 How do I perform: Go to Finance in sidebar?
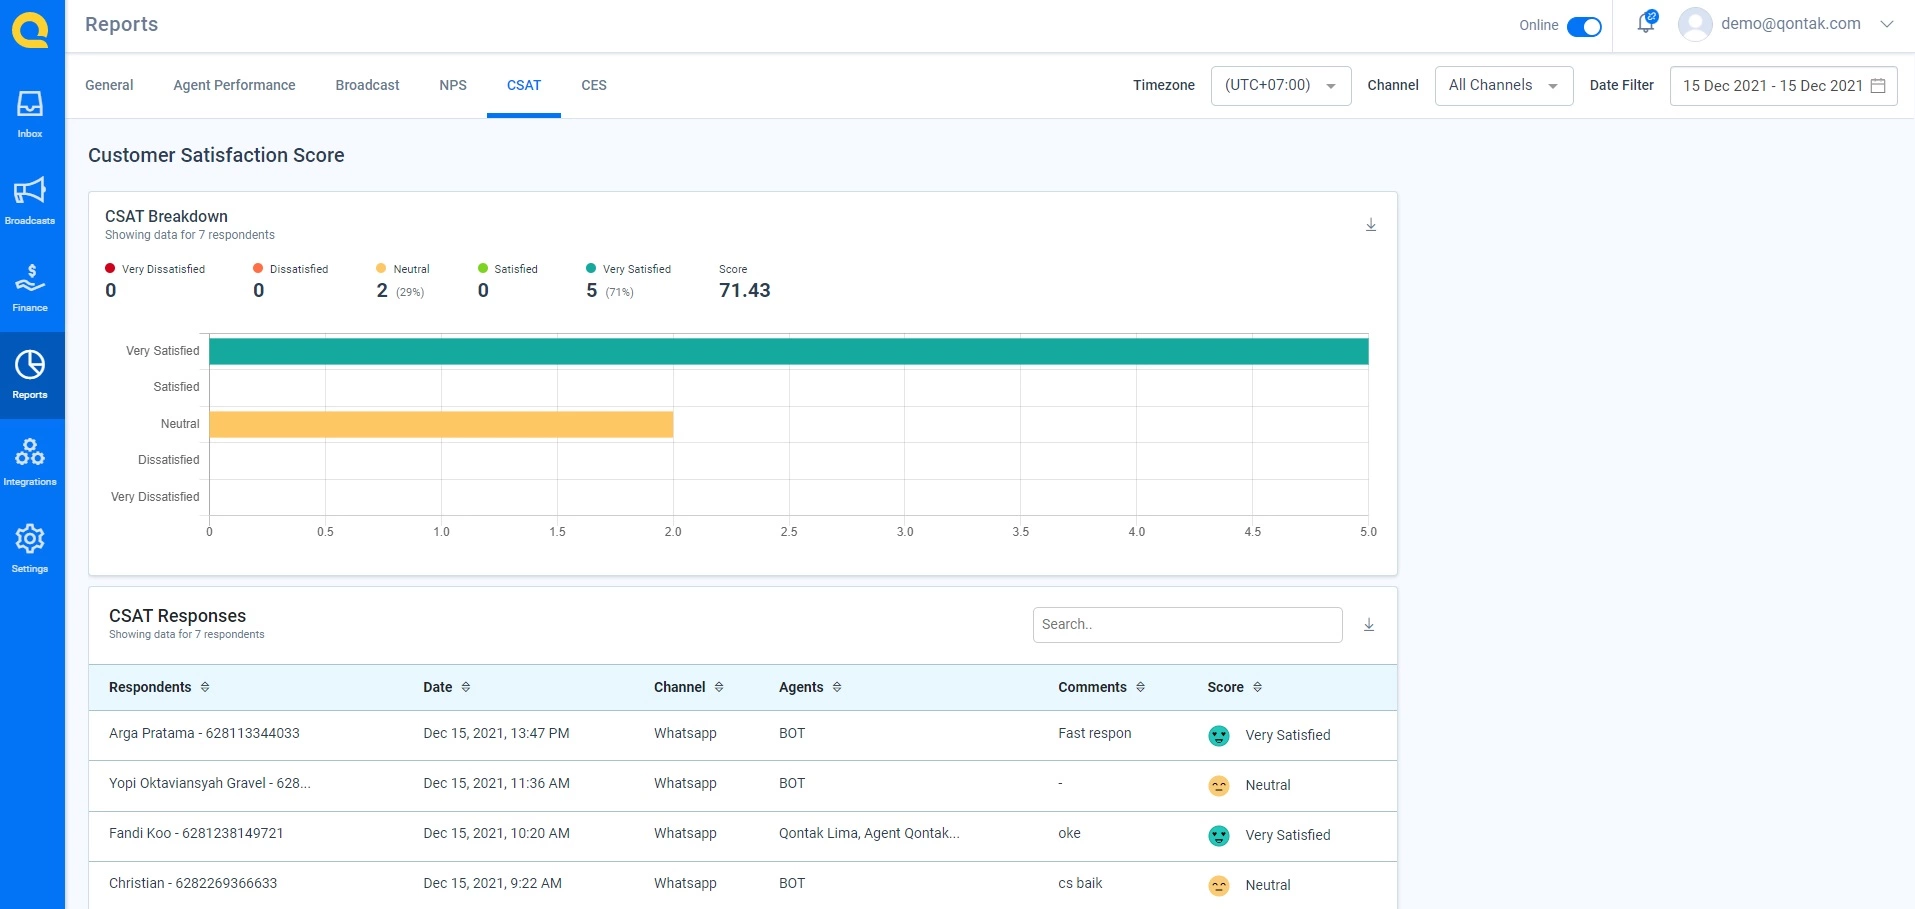click(x=30, y=288)
